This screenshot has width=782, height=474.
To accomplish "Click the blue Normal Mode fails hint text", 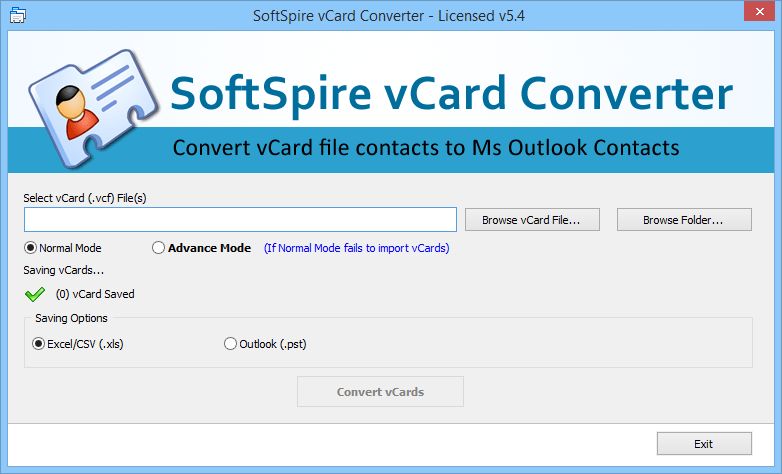I will [x=357, y=248].
